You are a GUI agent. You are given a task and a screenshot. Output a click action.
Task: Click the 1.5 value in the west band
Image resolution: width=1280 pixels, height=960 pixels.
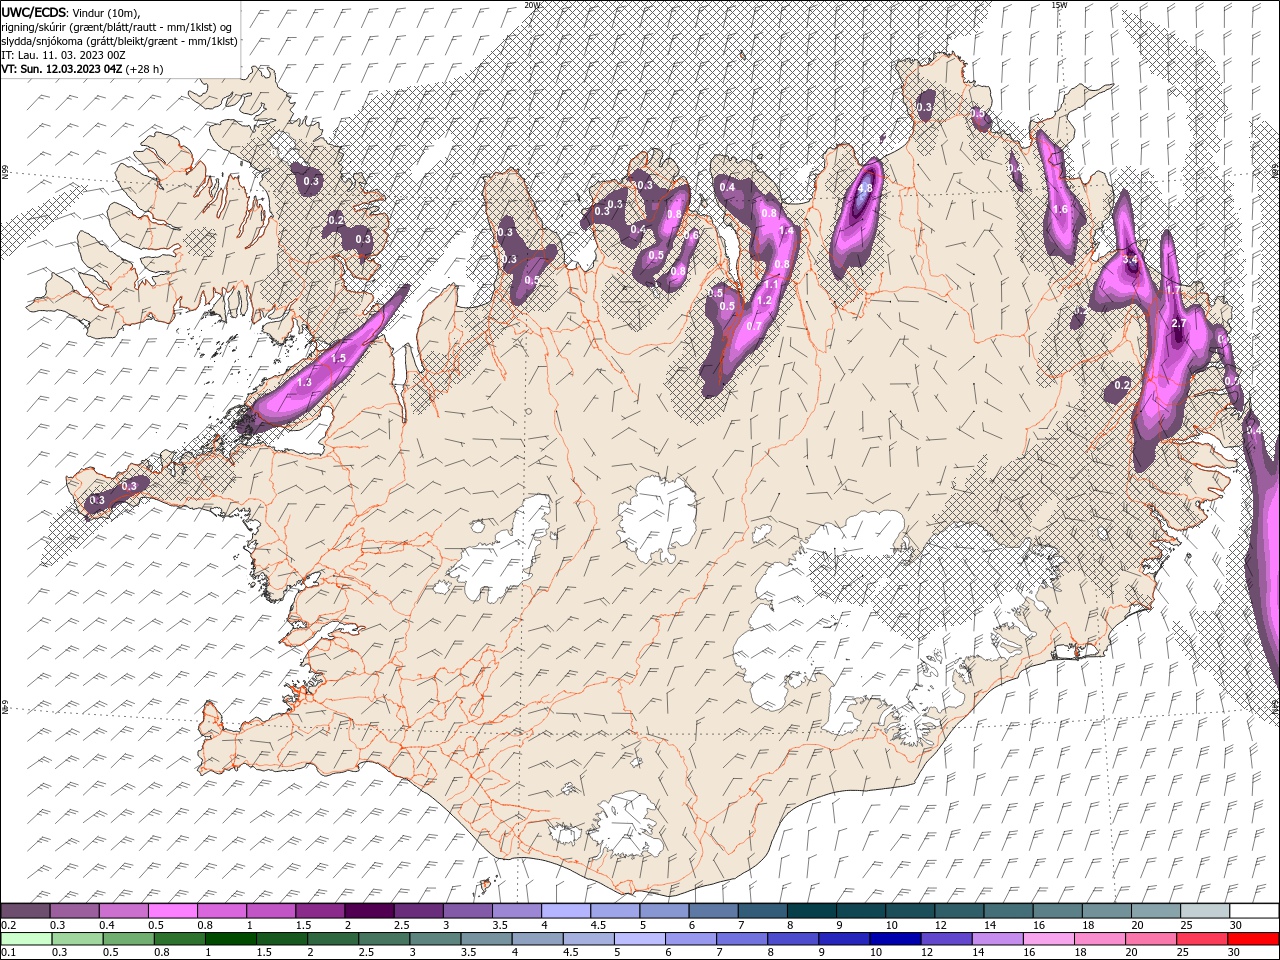(338, 358)
